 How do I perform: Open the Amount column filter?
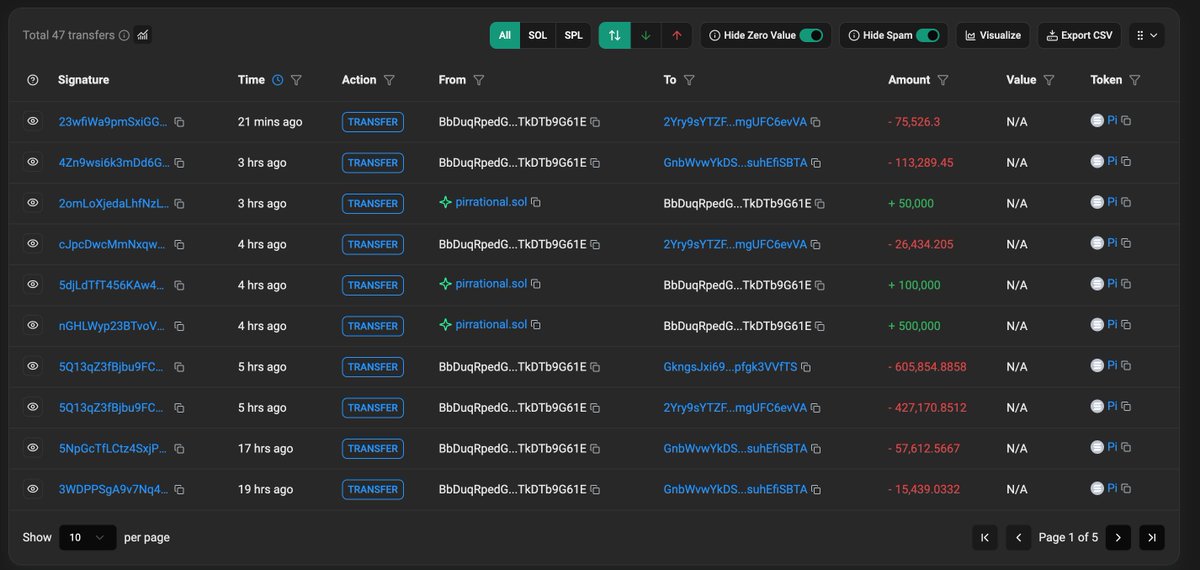(943, 80)
